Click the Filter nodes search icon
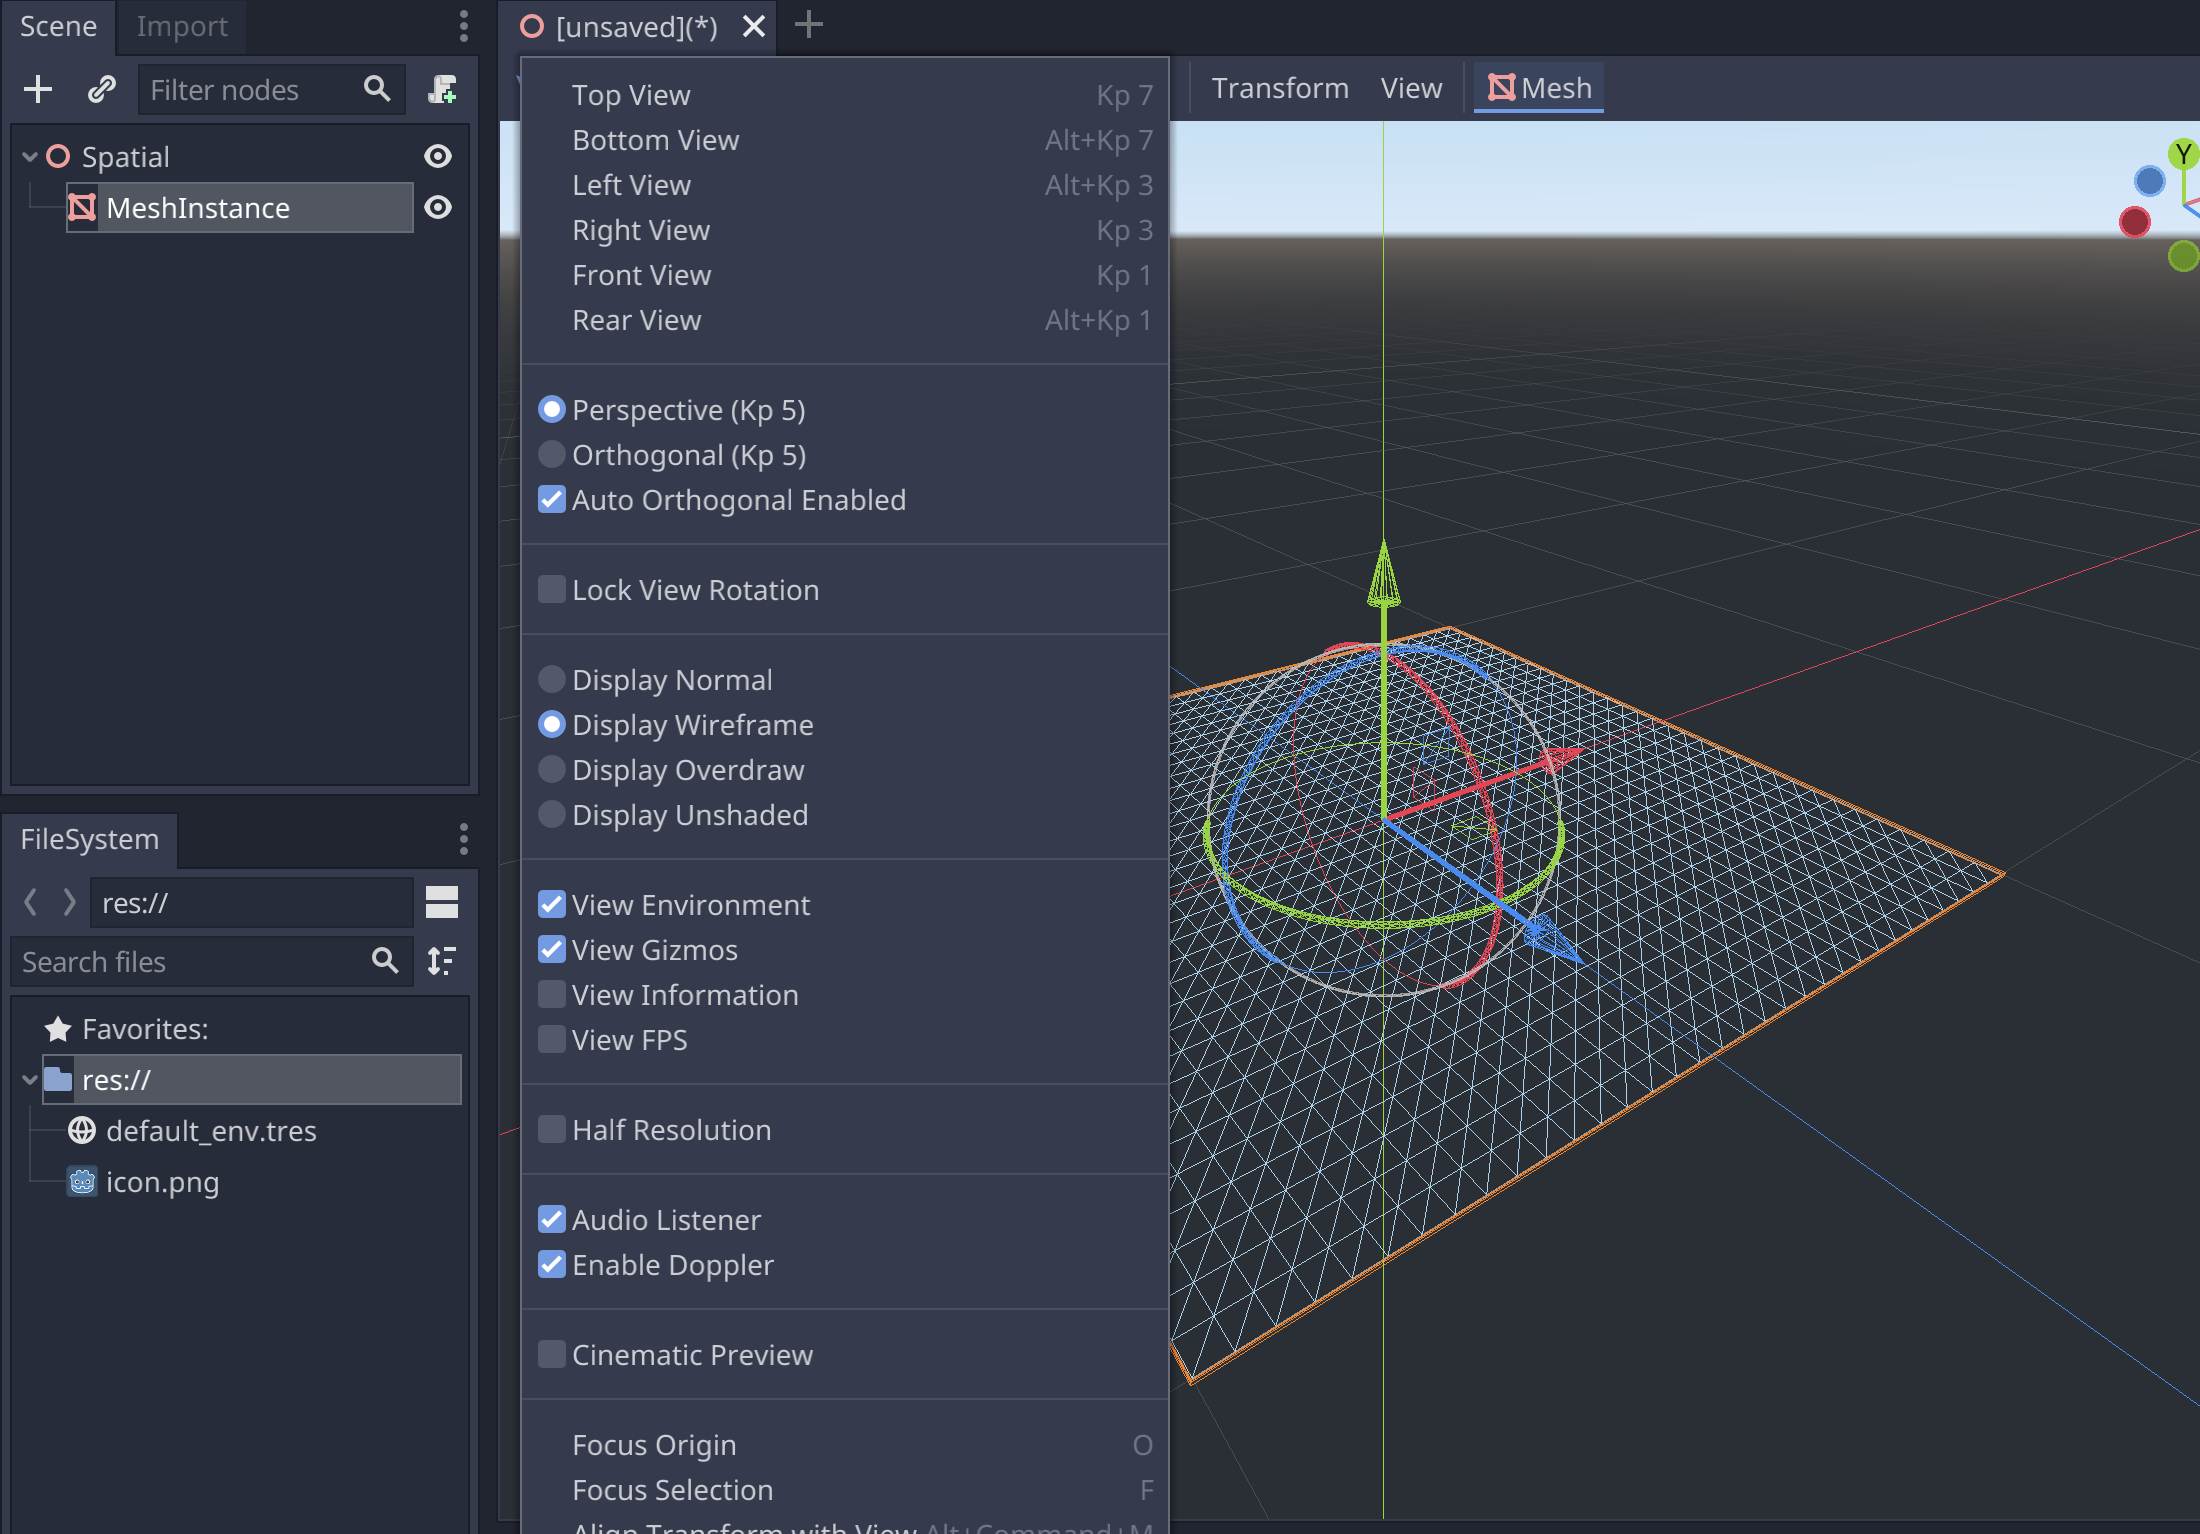The image size is (2200, 1534). (376, 89)
